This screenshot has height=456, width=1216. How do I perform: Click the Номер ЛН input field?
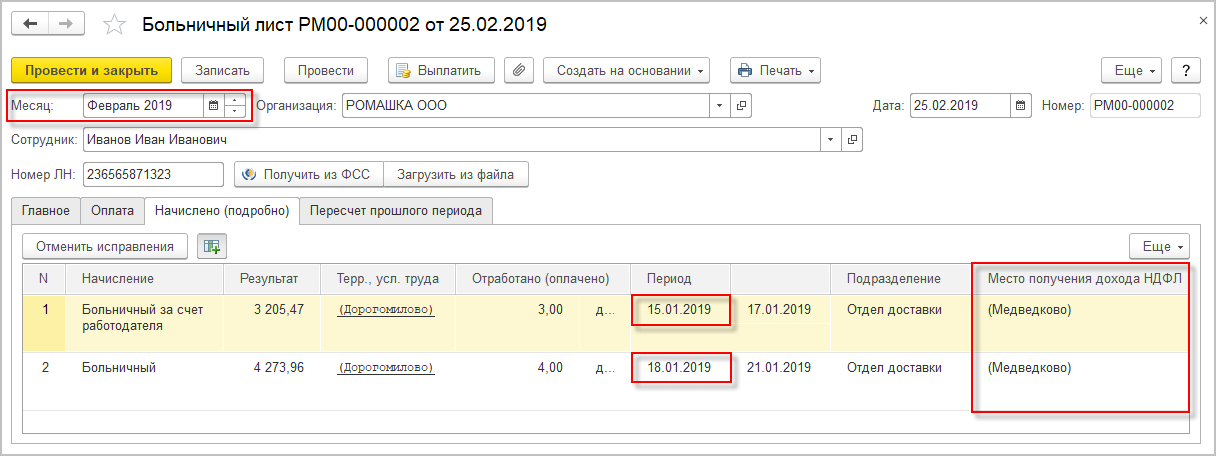pyautogui.click(x=153, y=174)
